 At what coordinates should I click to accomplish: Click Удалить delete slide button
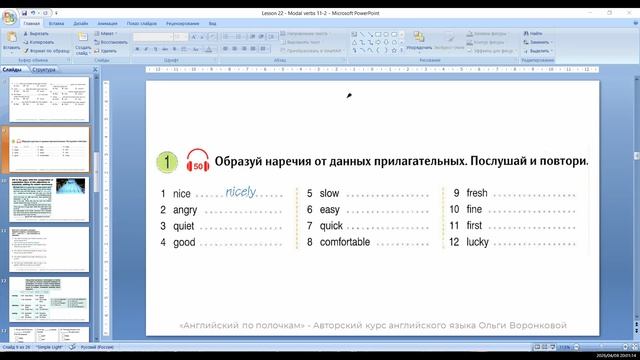click(106, 51)
